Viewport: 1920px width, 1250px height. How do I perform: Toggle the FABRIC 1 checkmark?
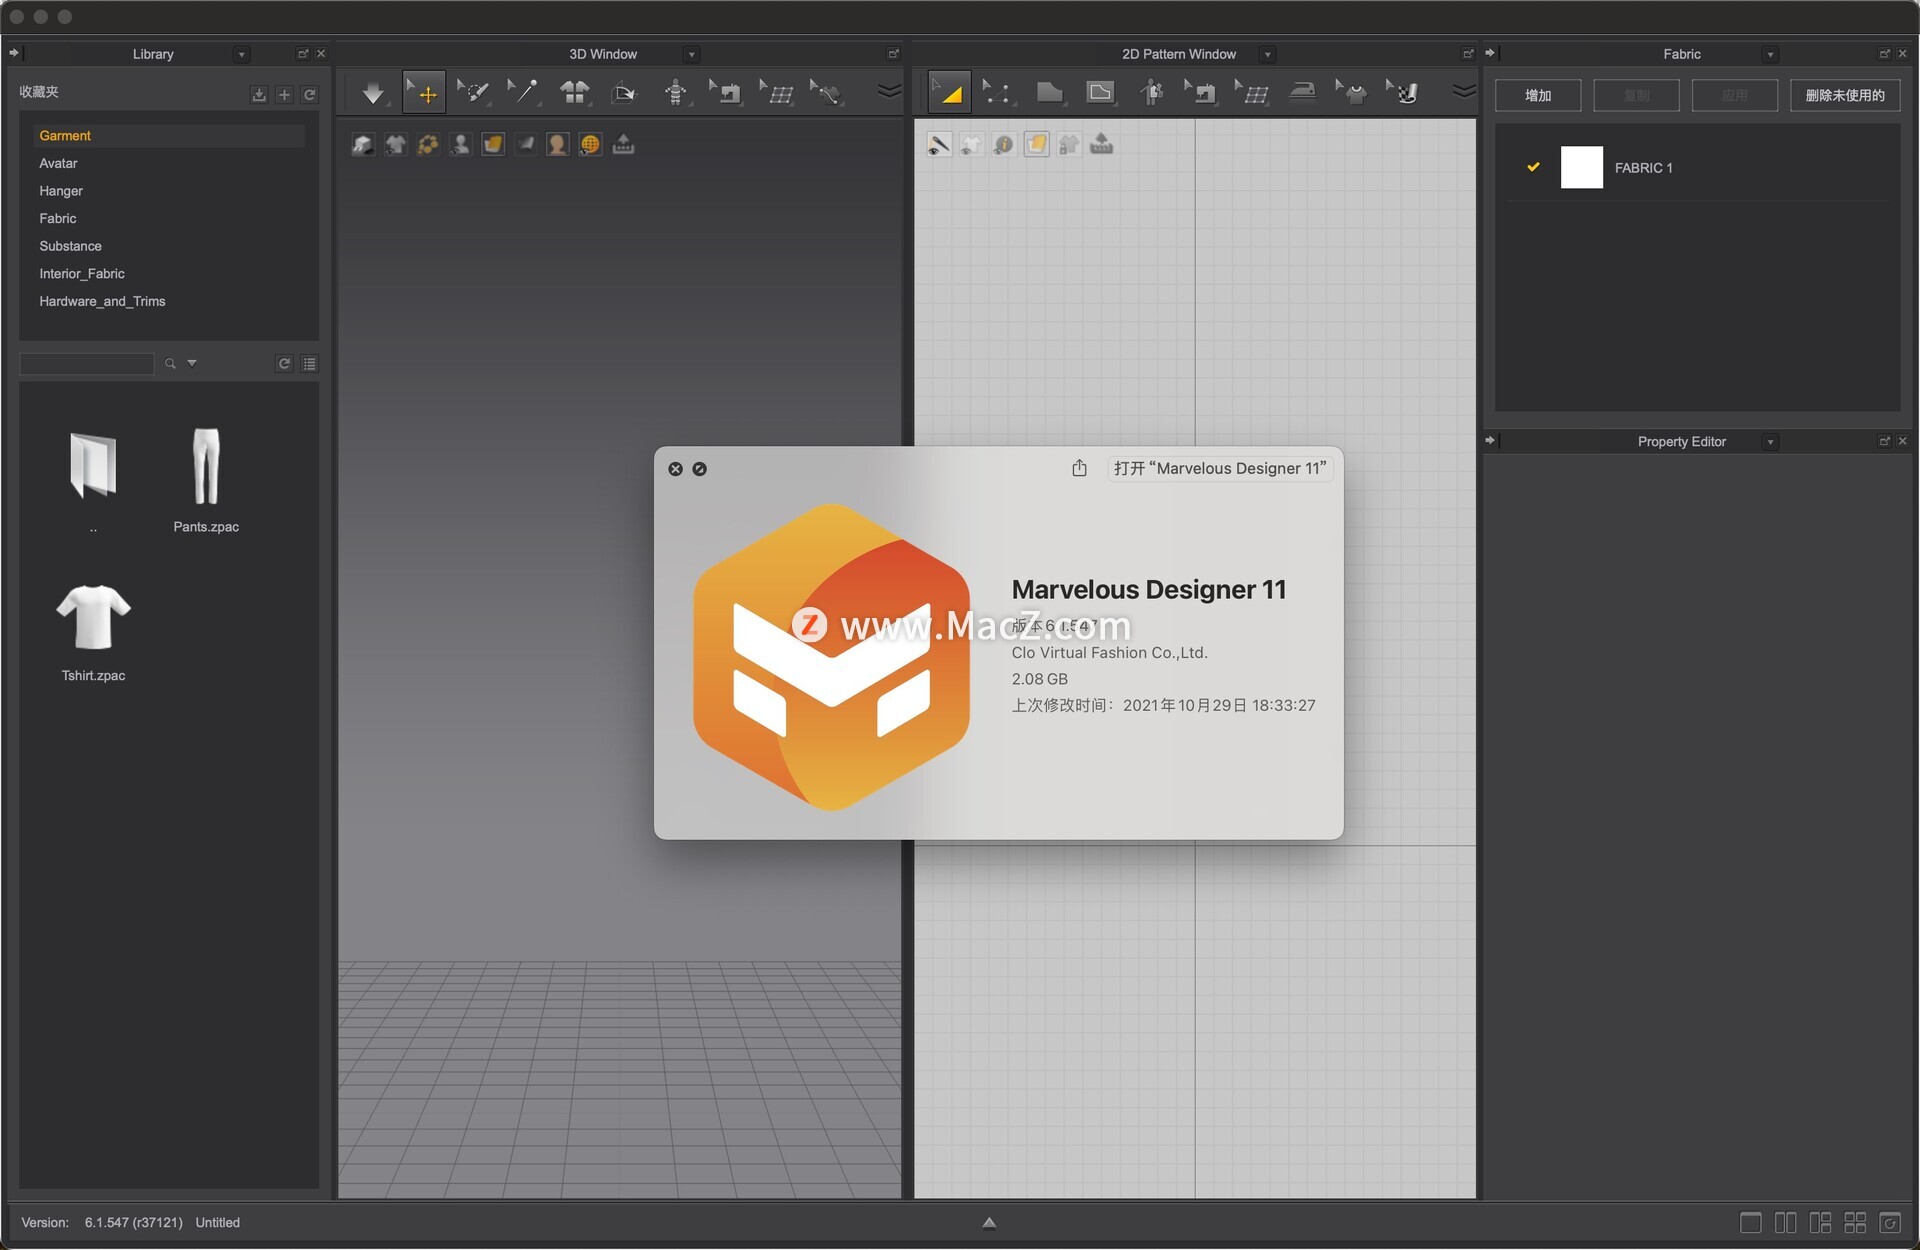click(x=1533, y=167)
